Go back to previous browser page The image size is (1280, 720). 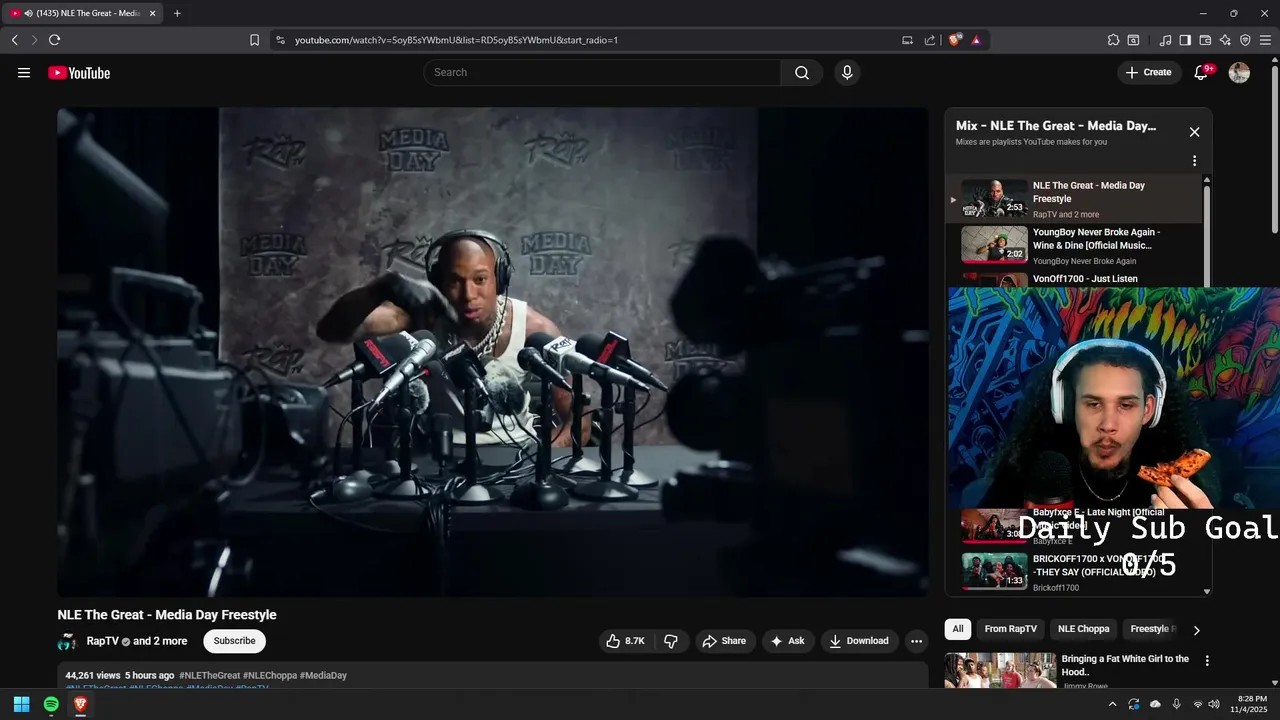[14, 40]
